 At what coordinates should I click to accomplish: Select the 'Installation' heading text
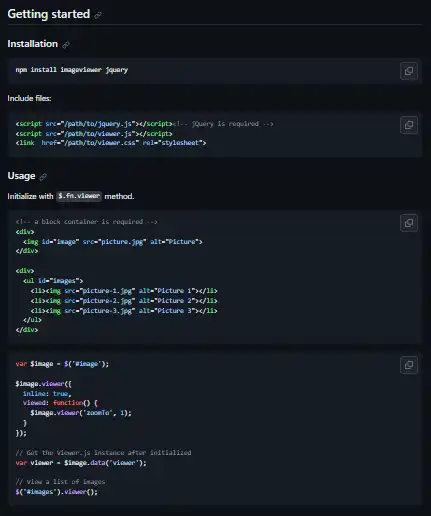(x=33, y=44)
